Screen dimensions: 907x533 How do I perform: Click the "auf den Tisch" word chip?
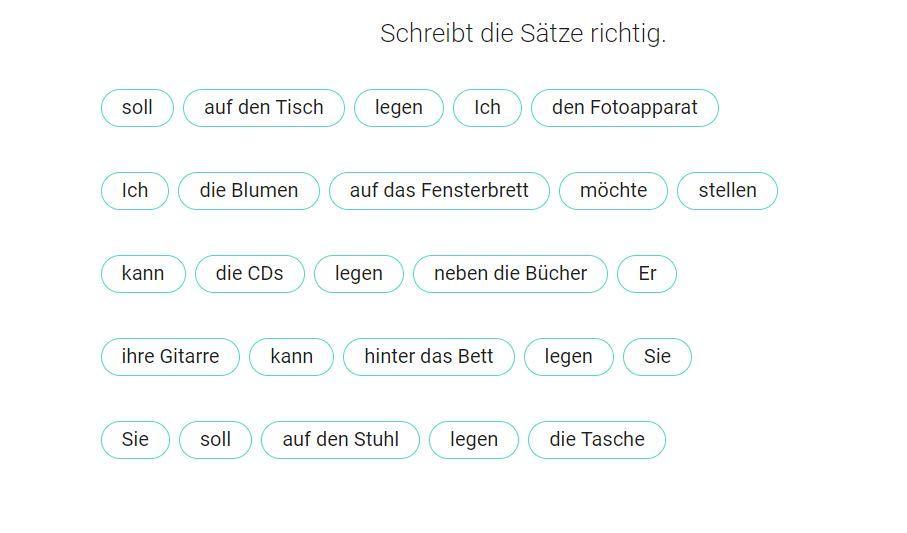[x=264, y=108]
